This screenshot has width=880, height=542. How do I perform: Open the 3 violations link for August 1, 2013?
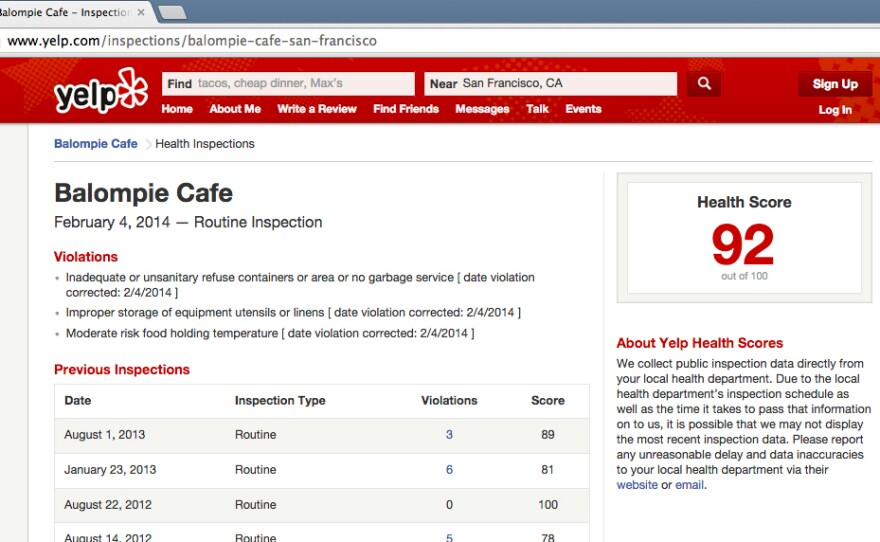[449, 435]
